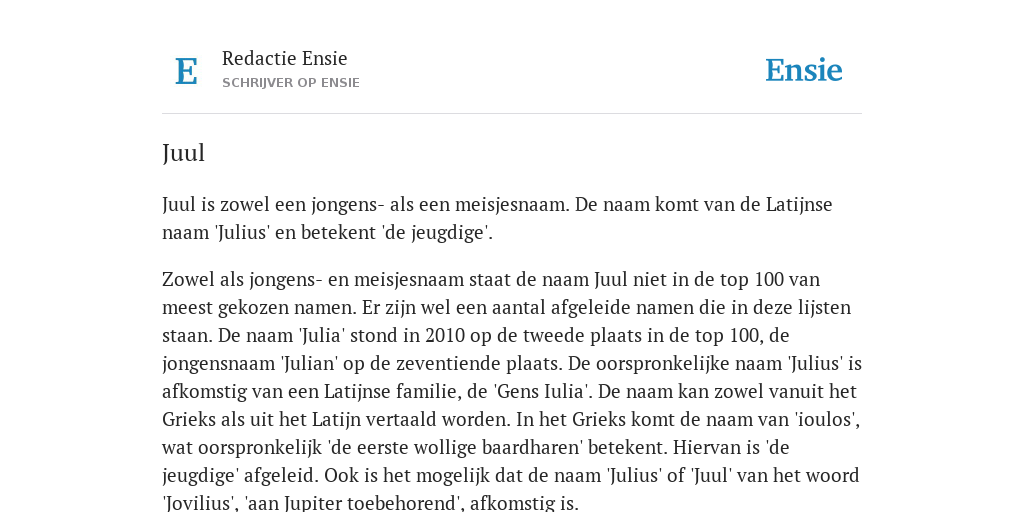Image resolution: width=1024 pixels, height=512 pixels.
Task: Click the blue E author avatar icon
Action: (x=186, y=71)
